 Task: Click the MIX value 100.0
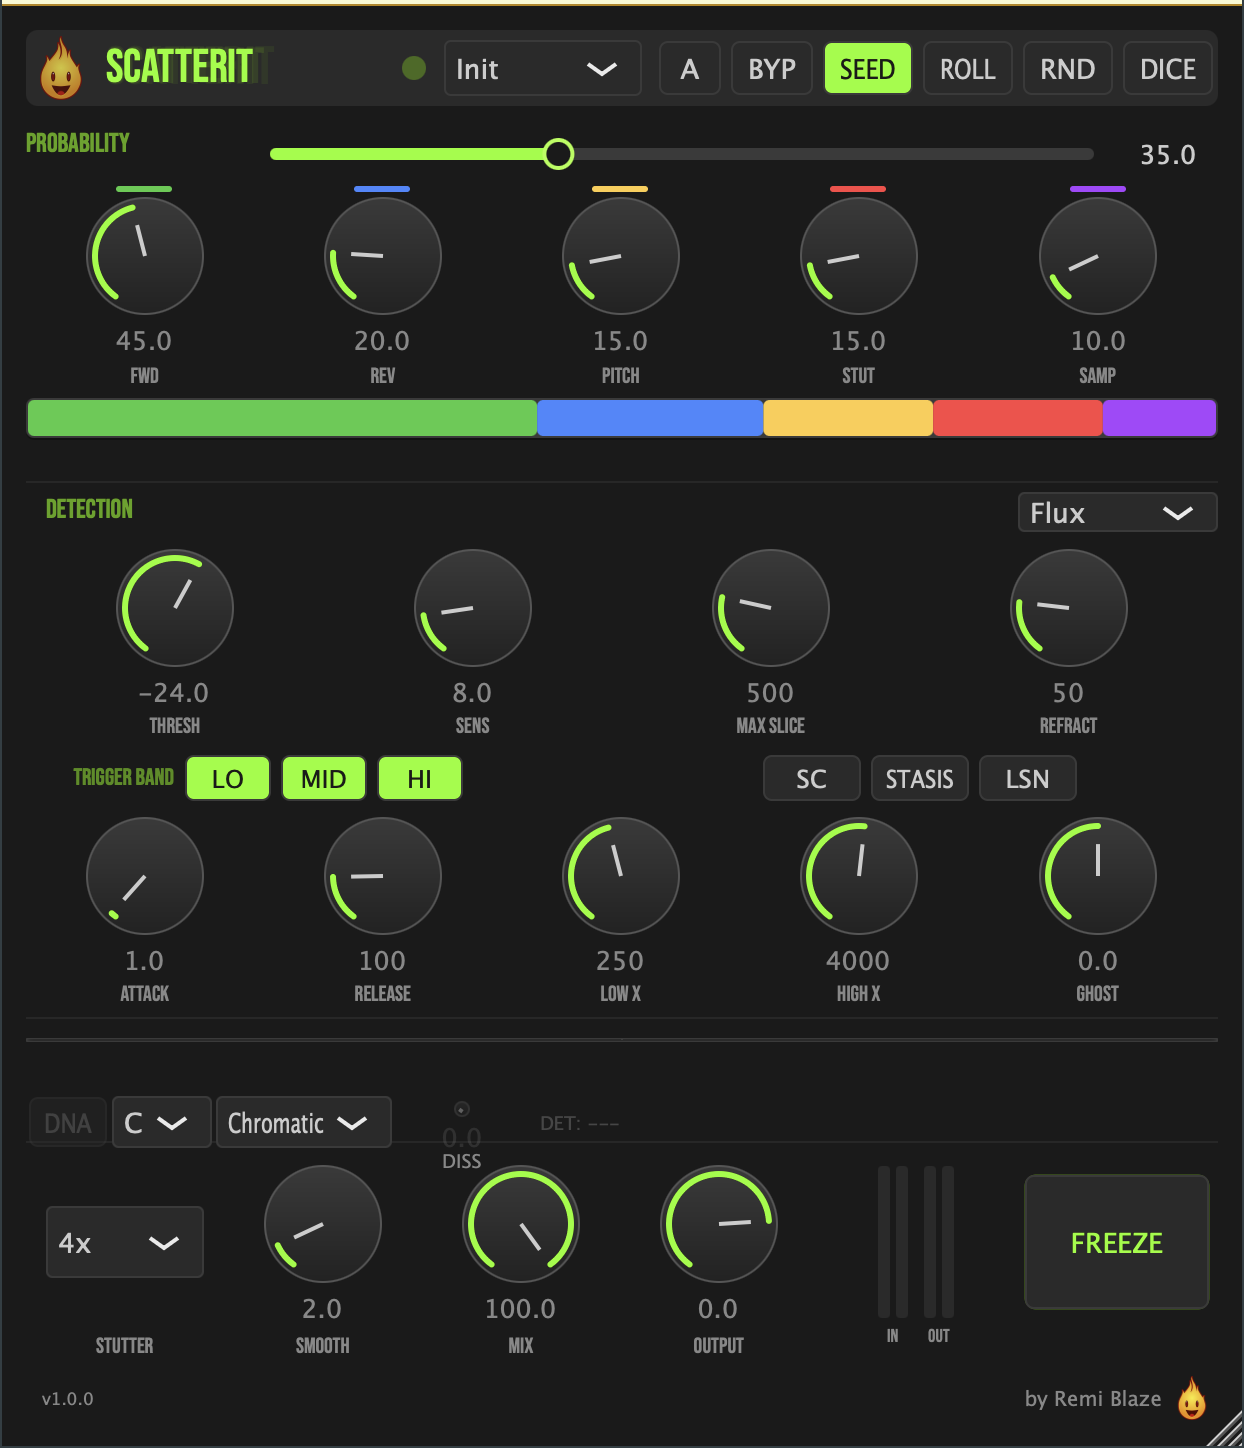pos(520,1309)
